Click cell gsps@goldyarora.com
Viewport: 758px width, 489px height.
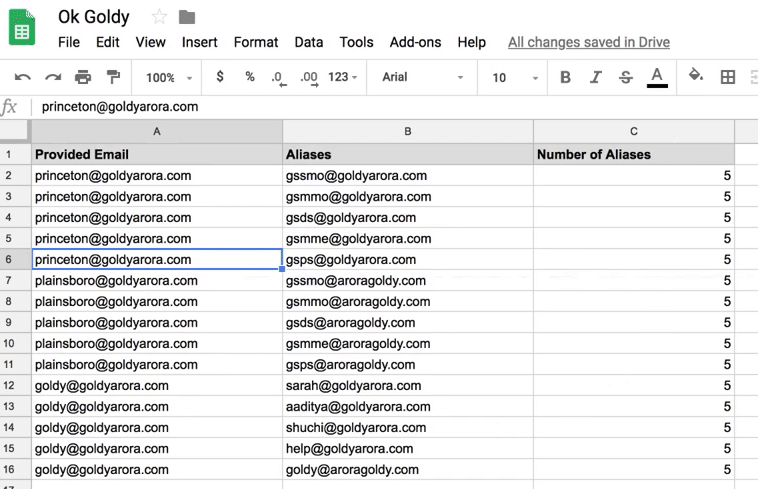click(x=408, y=259)
